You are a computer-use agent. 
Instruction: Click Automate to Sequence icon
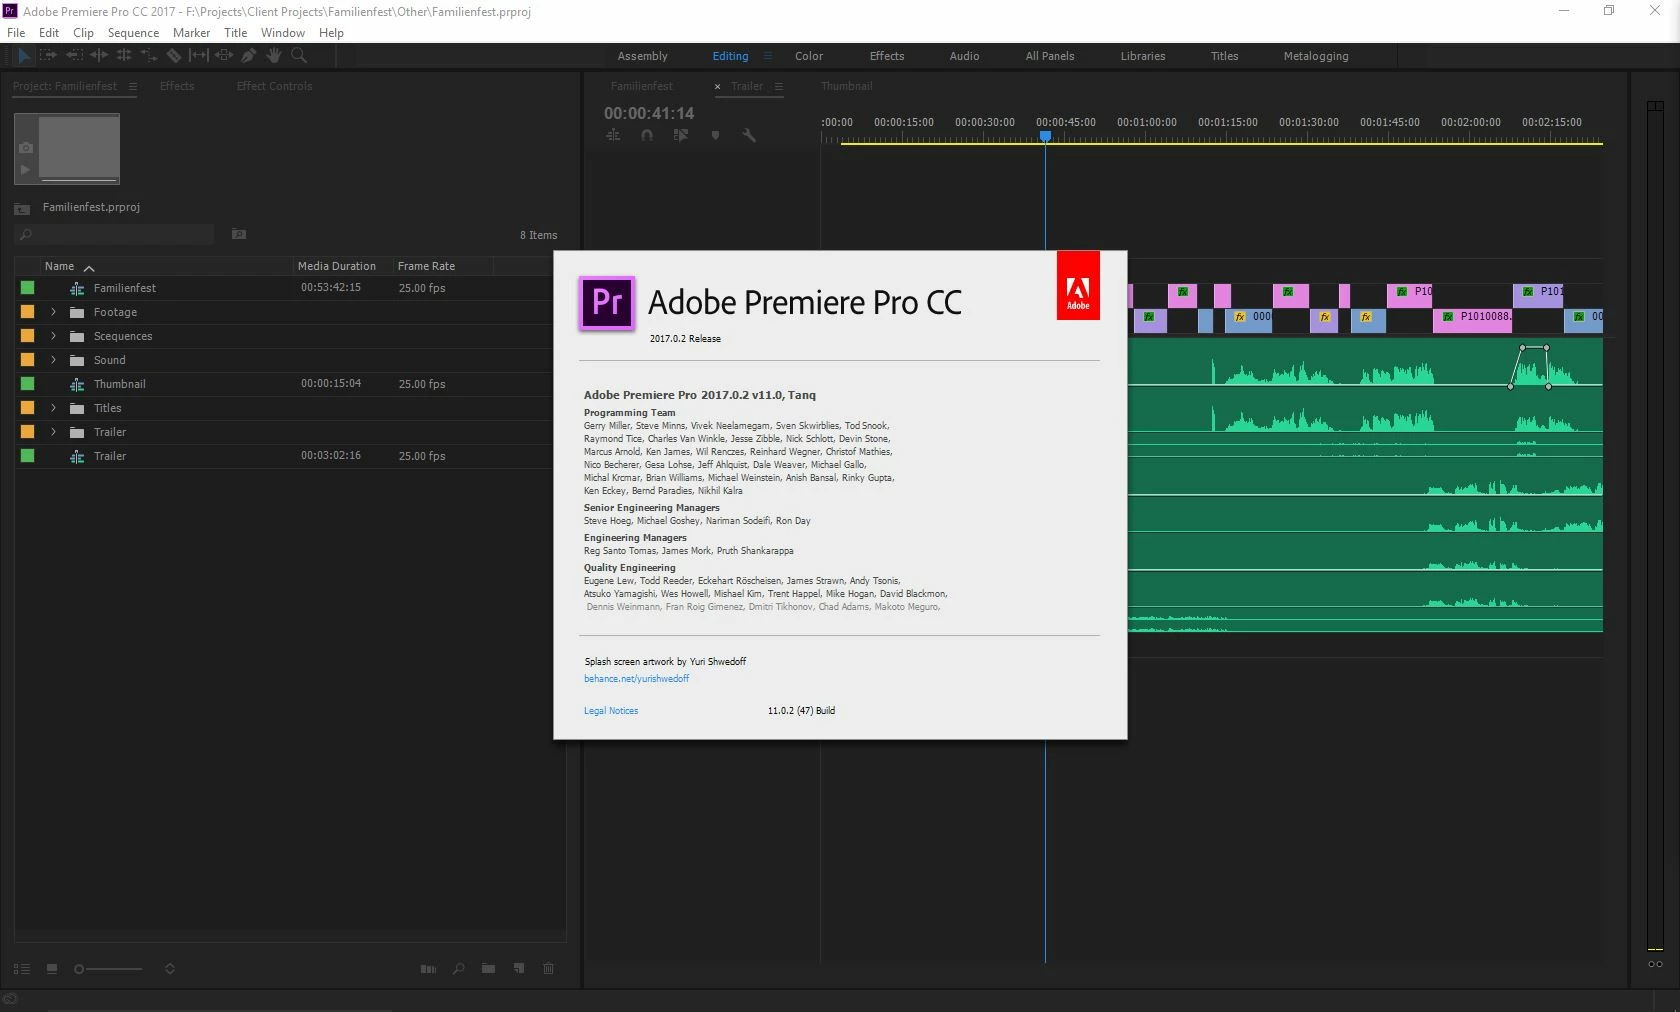click(x=428, y=969)
